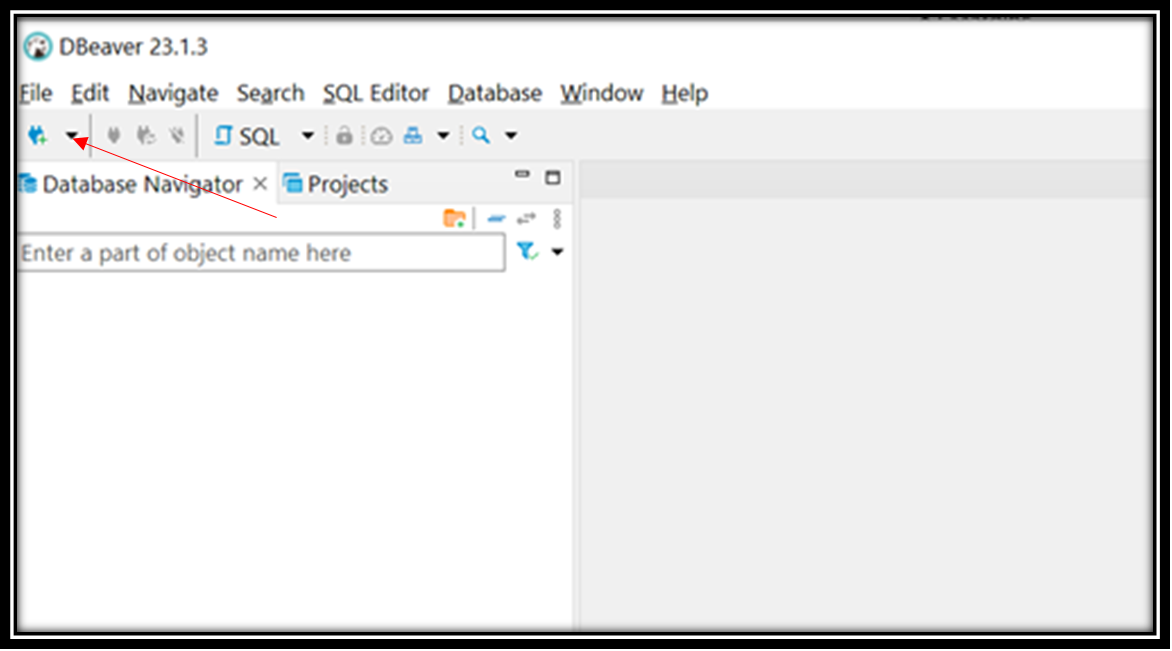Maximize the navigator panel

coord(552,178)
